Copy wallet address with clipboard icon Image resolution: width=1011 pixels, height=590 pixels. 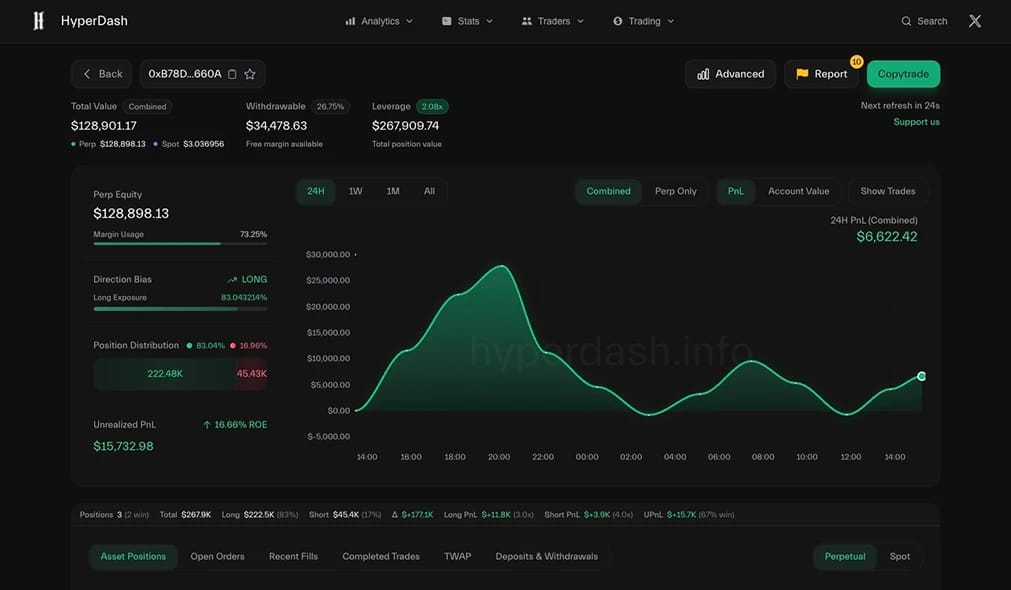point(232,74)
